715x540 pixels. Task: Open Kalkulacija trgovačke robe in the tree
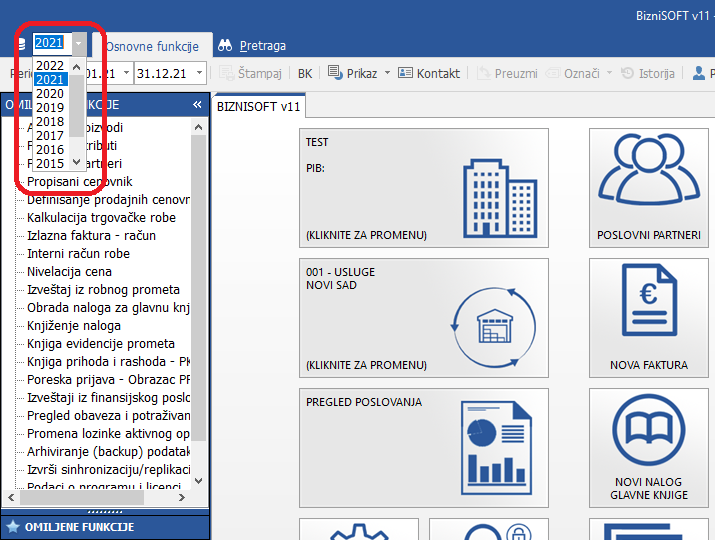tap(100, 217)
